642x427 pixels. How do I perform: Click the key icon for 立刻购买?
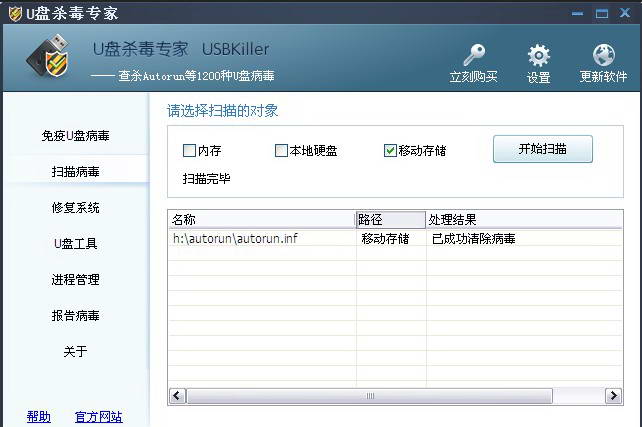click(x=473, y=55)
